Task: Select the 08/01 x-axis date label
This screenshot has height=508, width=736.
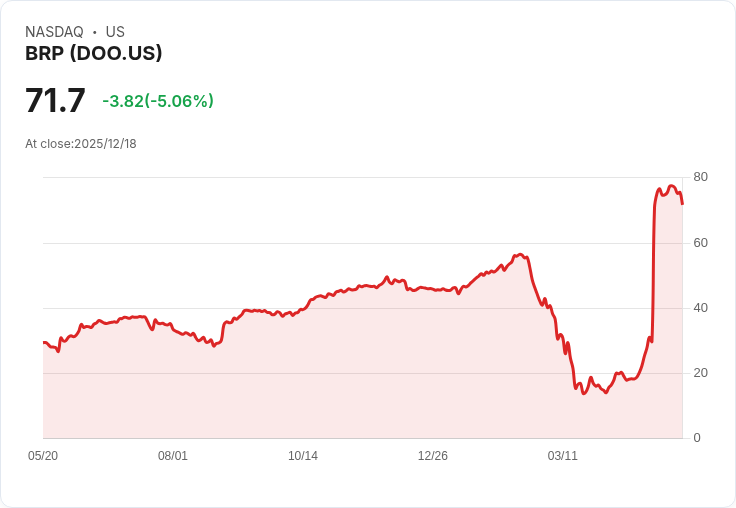Action: tap(173, 456)
